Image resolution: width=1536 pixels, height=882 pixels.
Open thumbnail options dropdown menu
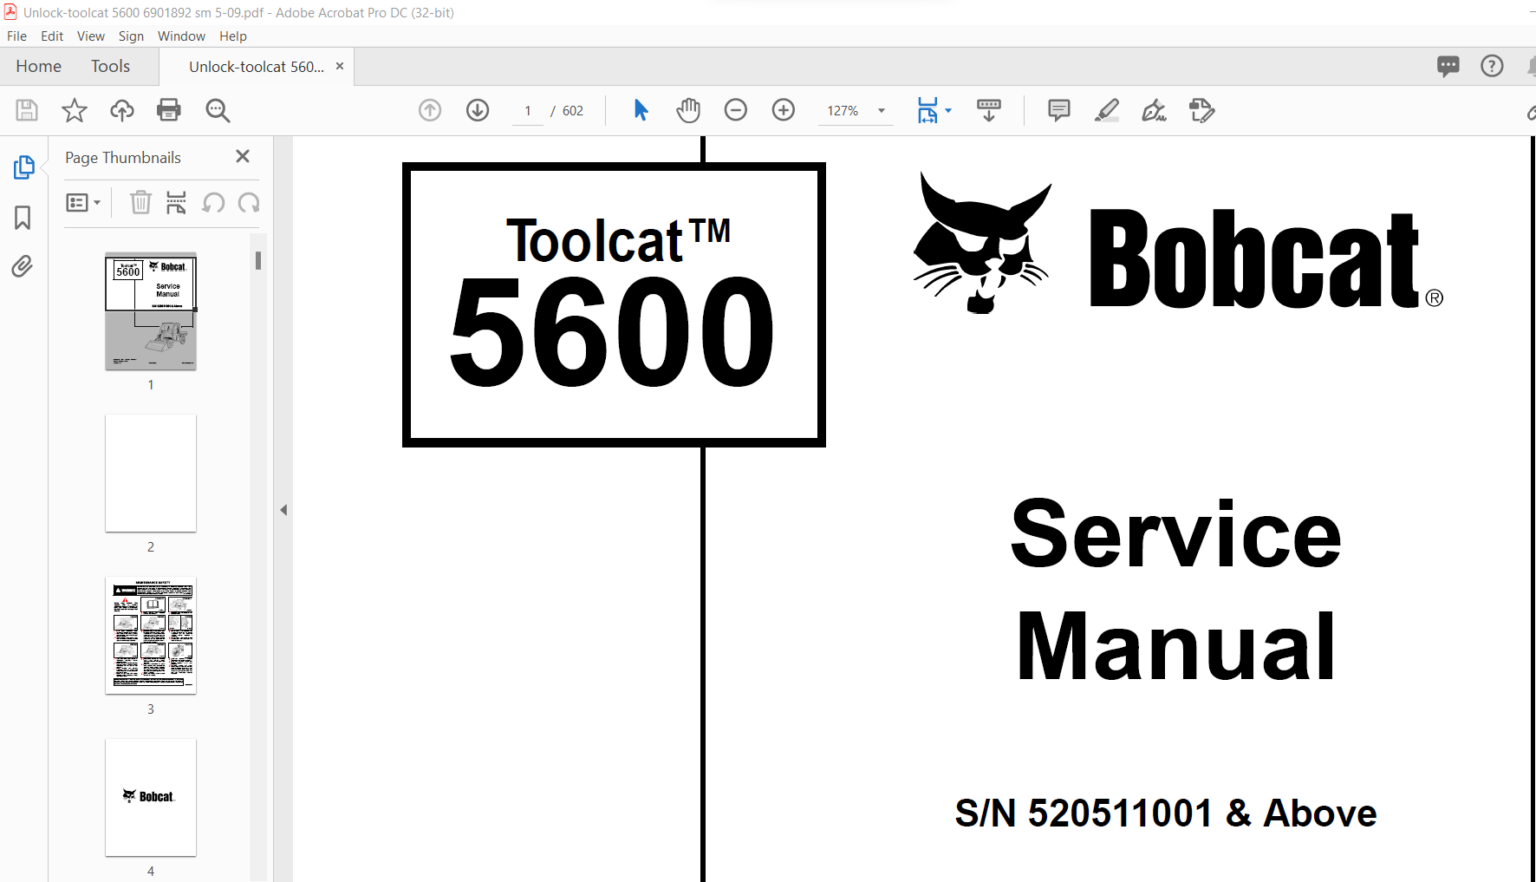(x=83, y=203)
